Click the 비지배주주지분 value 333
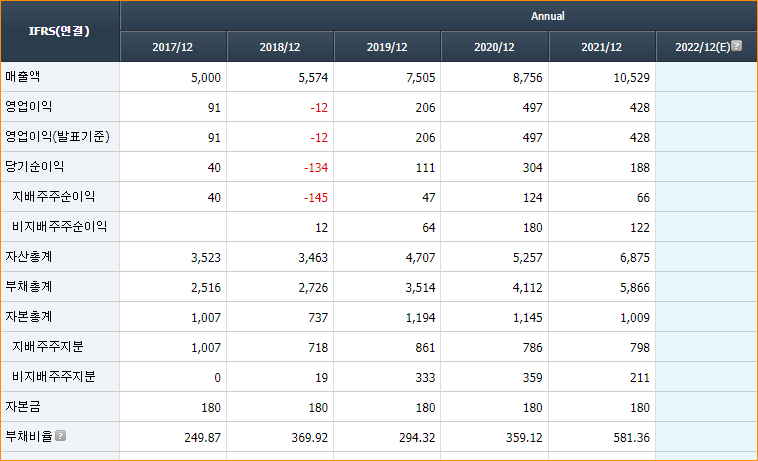 point(425,377)
